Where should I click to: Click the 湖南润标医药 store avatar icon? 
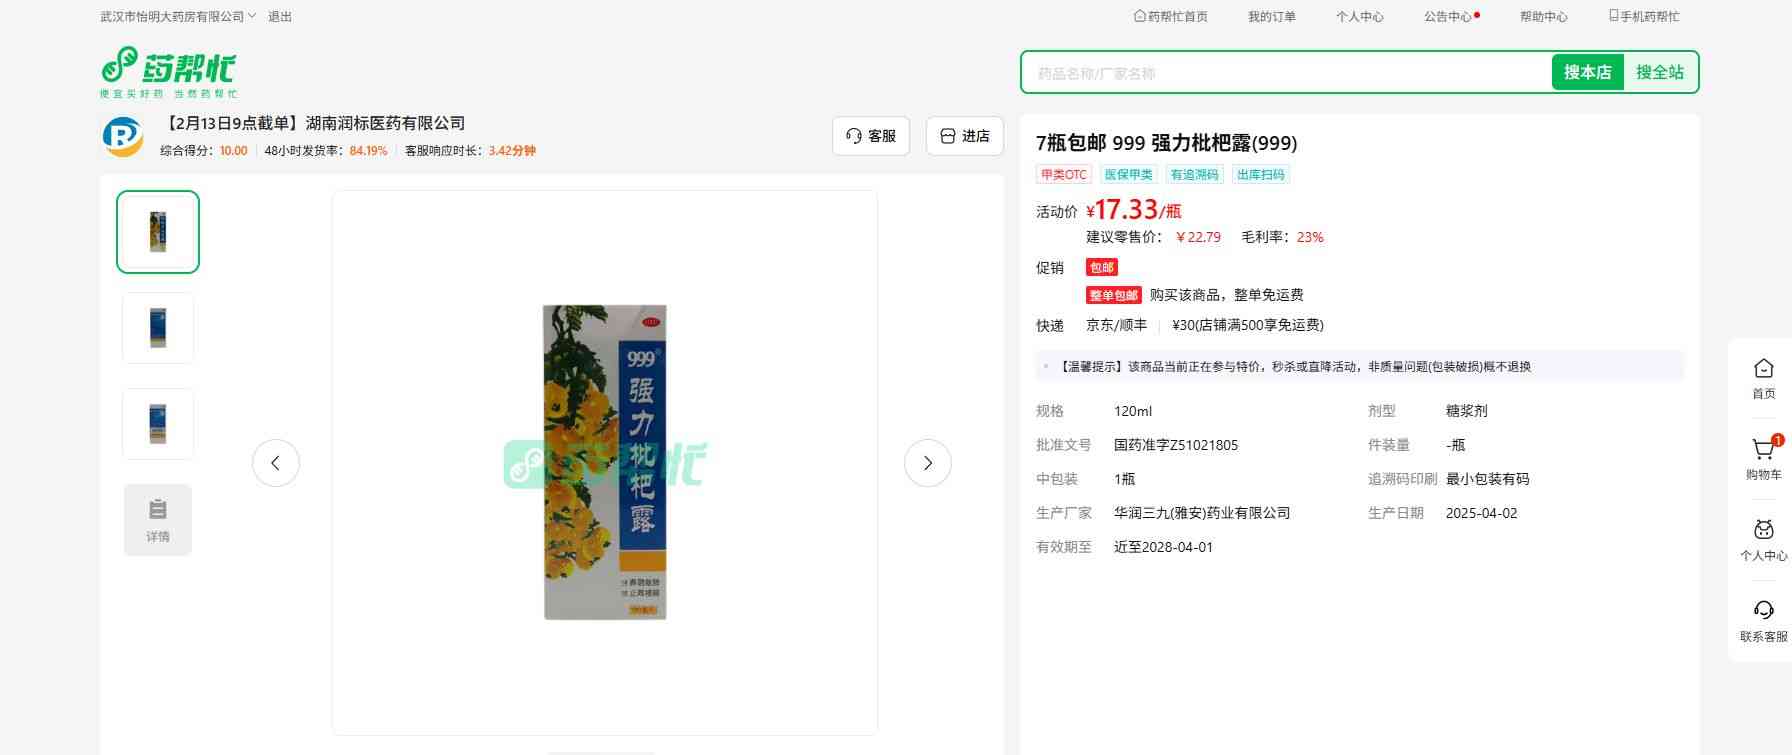[123, 137]
